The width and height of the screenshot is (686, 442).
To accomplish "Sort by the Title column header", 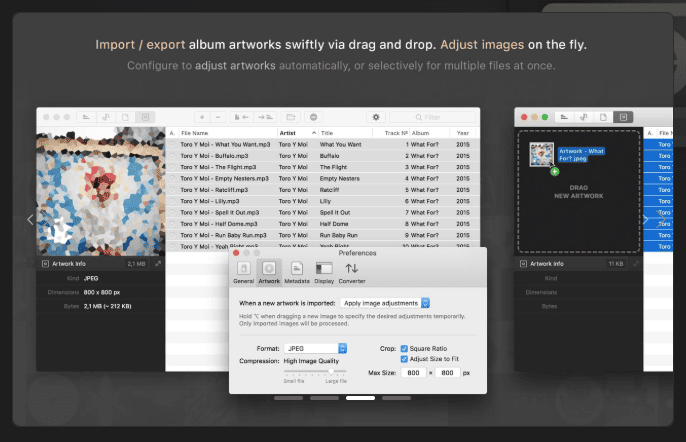I will (345, 133).
